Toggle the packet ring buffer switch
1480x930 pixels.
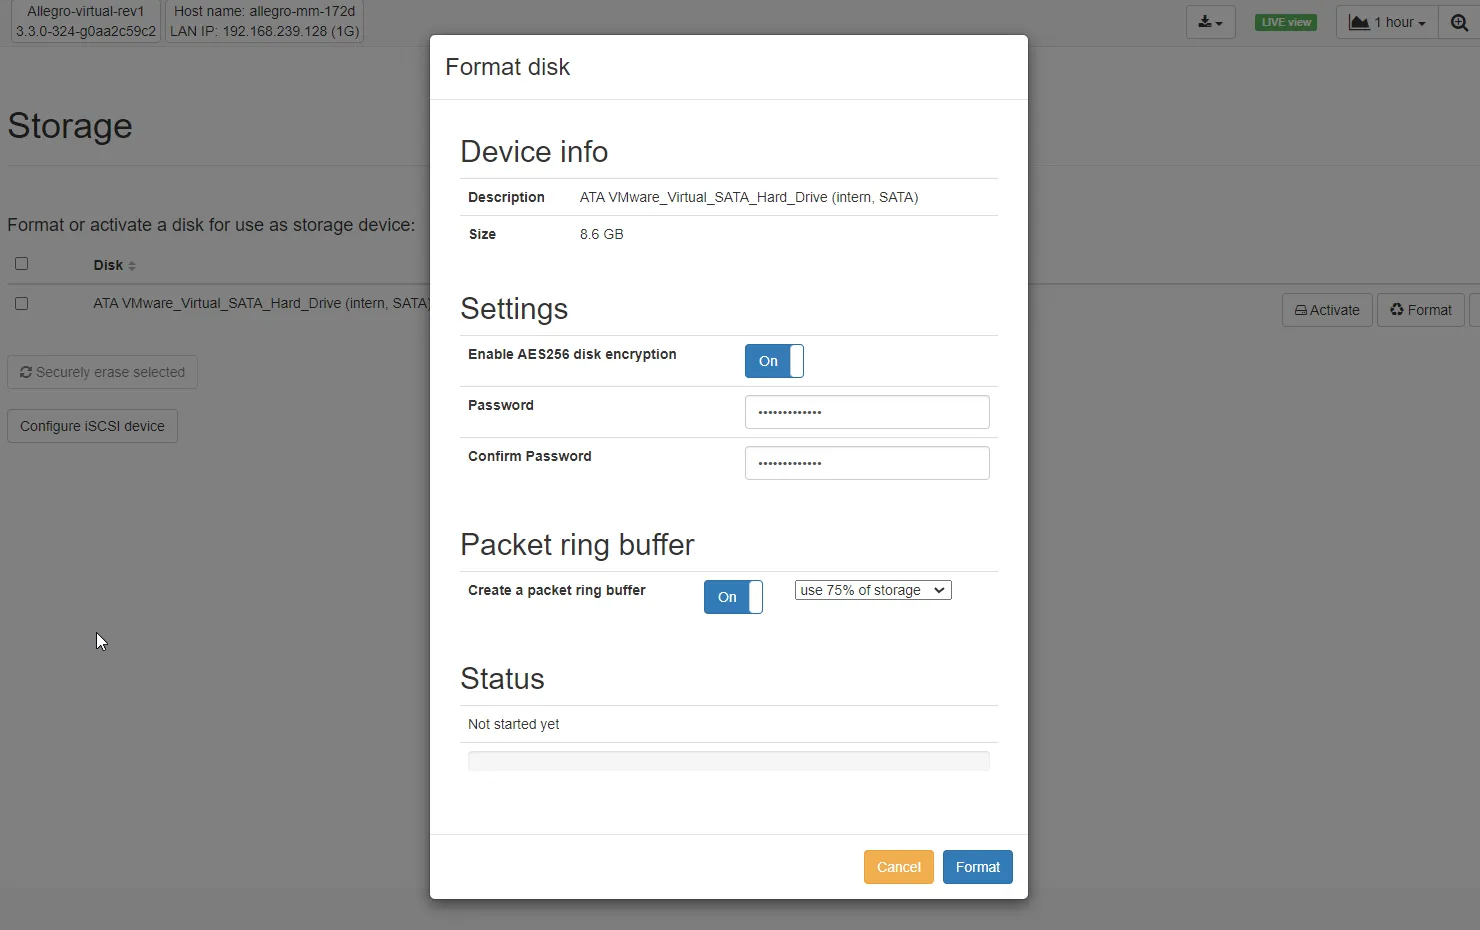point(733,597)
